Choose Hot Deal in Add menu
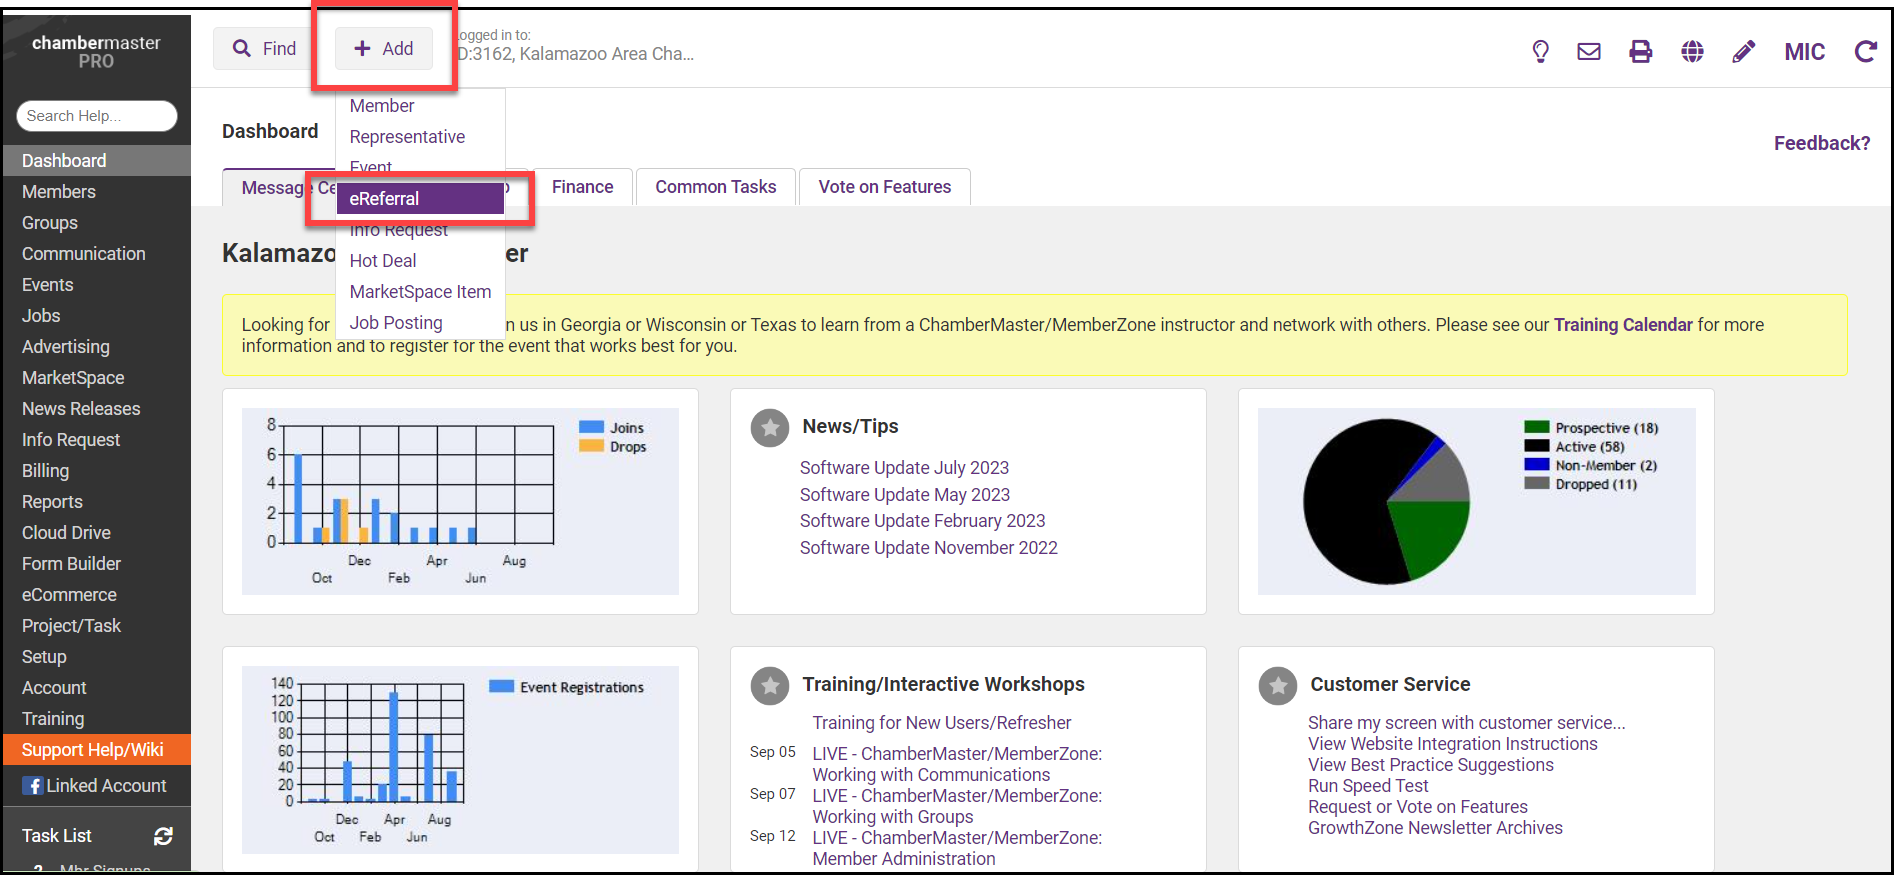The height and width of the screenshot is (875, 1894). (x=383, y=261)
